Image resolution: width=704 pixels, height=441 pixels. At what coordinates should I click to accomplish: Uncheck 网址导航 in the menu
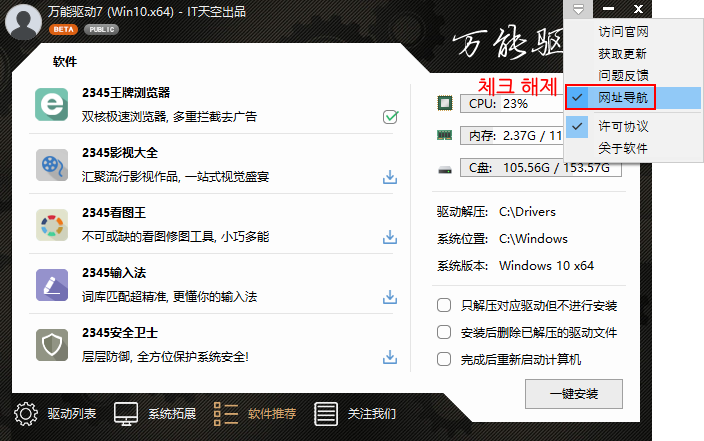pyautogui.click(x=633, y=97)
